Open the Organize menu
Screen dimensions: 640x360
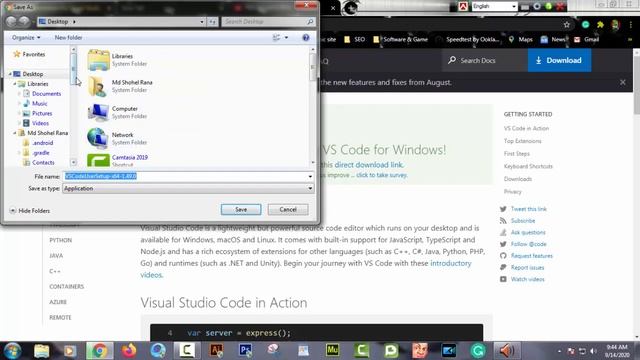[26, 38]
